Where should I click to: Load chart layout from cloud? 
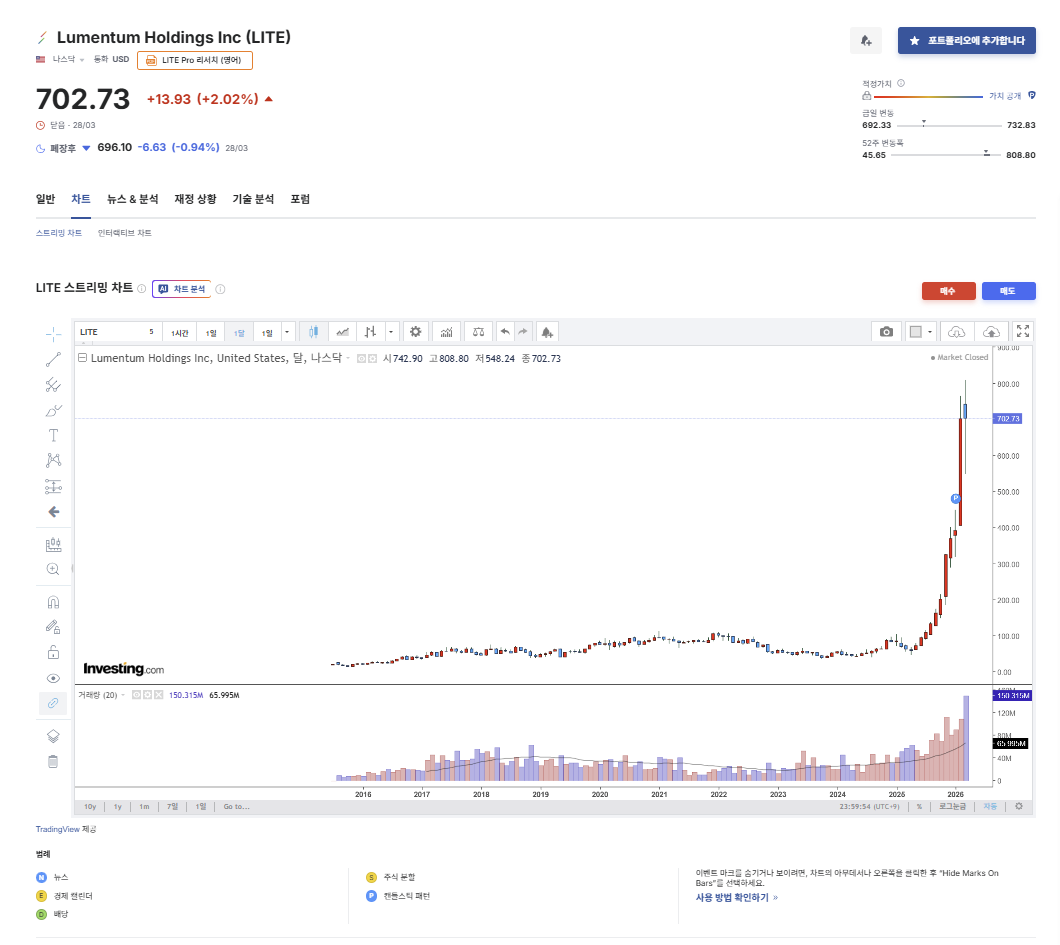957,332
